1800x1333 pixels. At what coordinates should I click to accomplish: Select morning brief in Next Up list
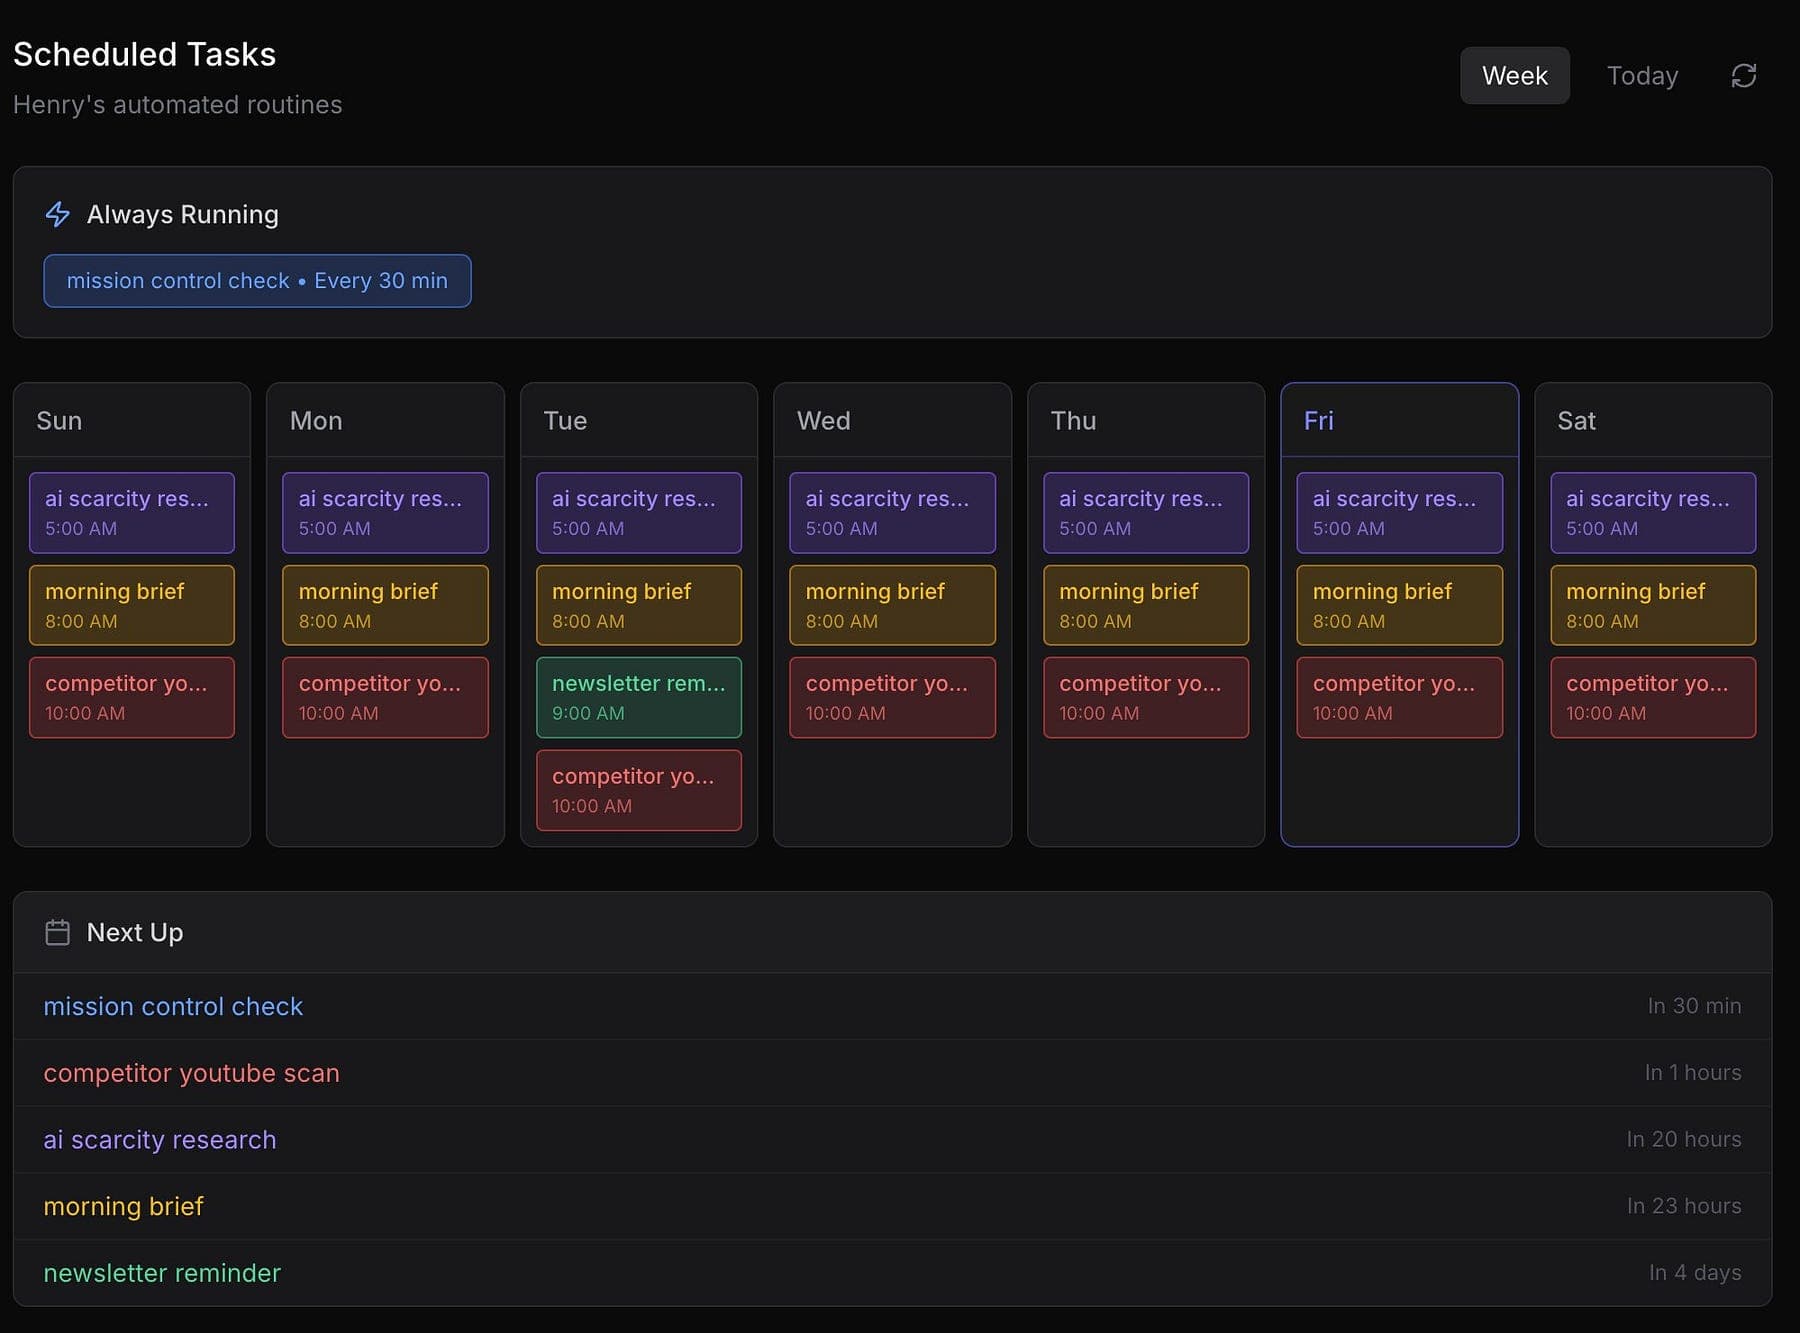tap(123, 1206)
